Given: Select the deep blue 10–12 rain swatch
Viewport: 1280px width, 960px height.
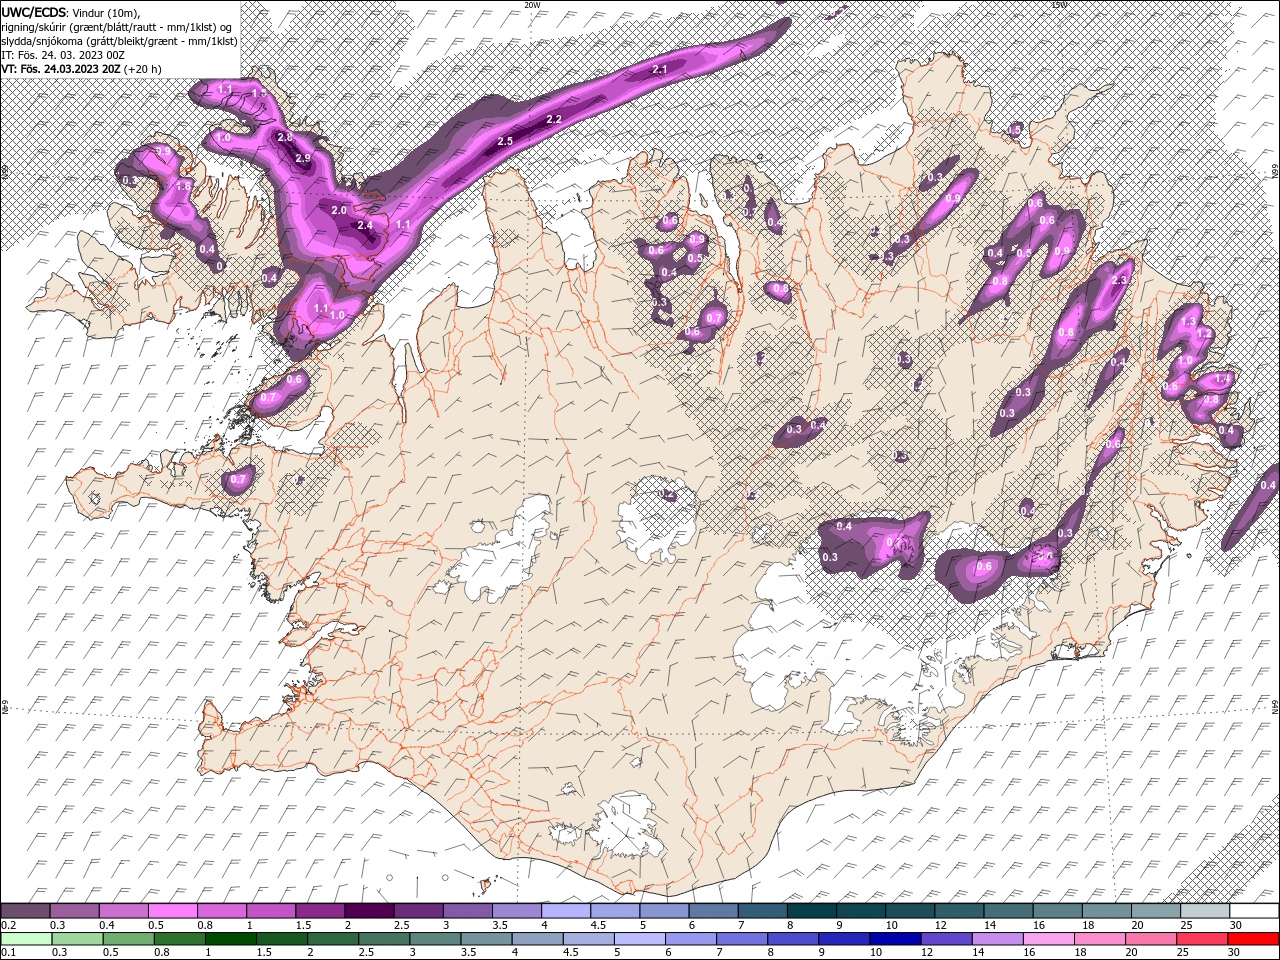Looking at the screenshot, I should coord(895,939).
